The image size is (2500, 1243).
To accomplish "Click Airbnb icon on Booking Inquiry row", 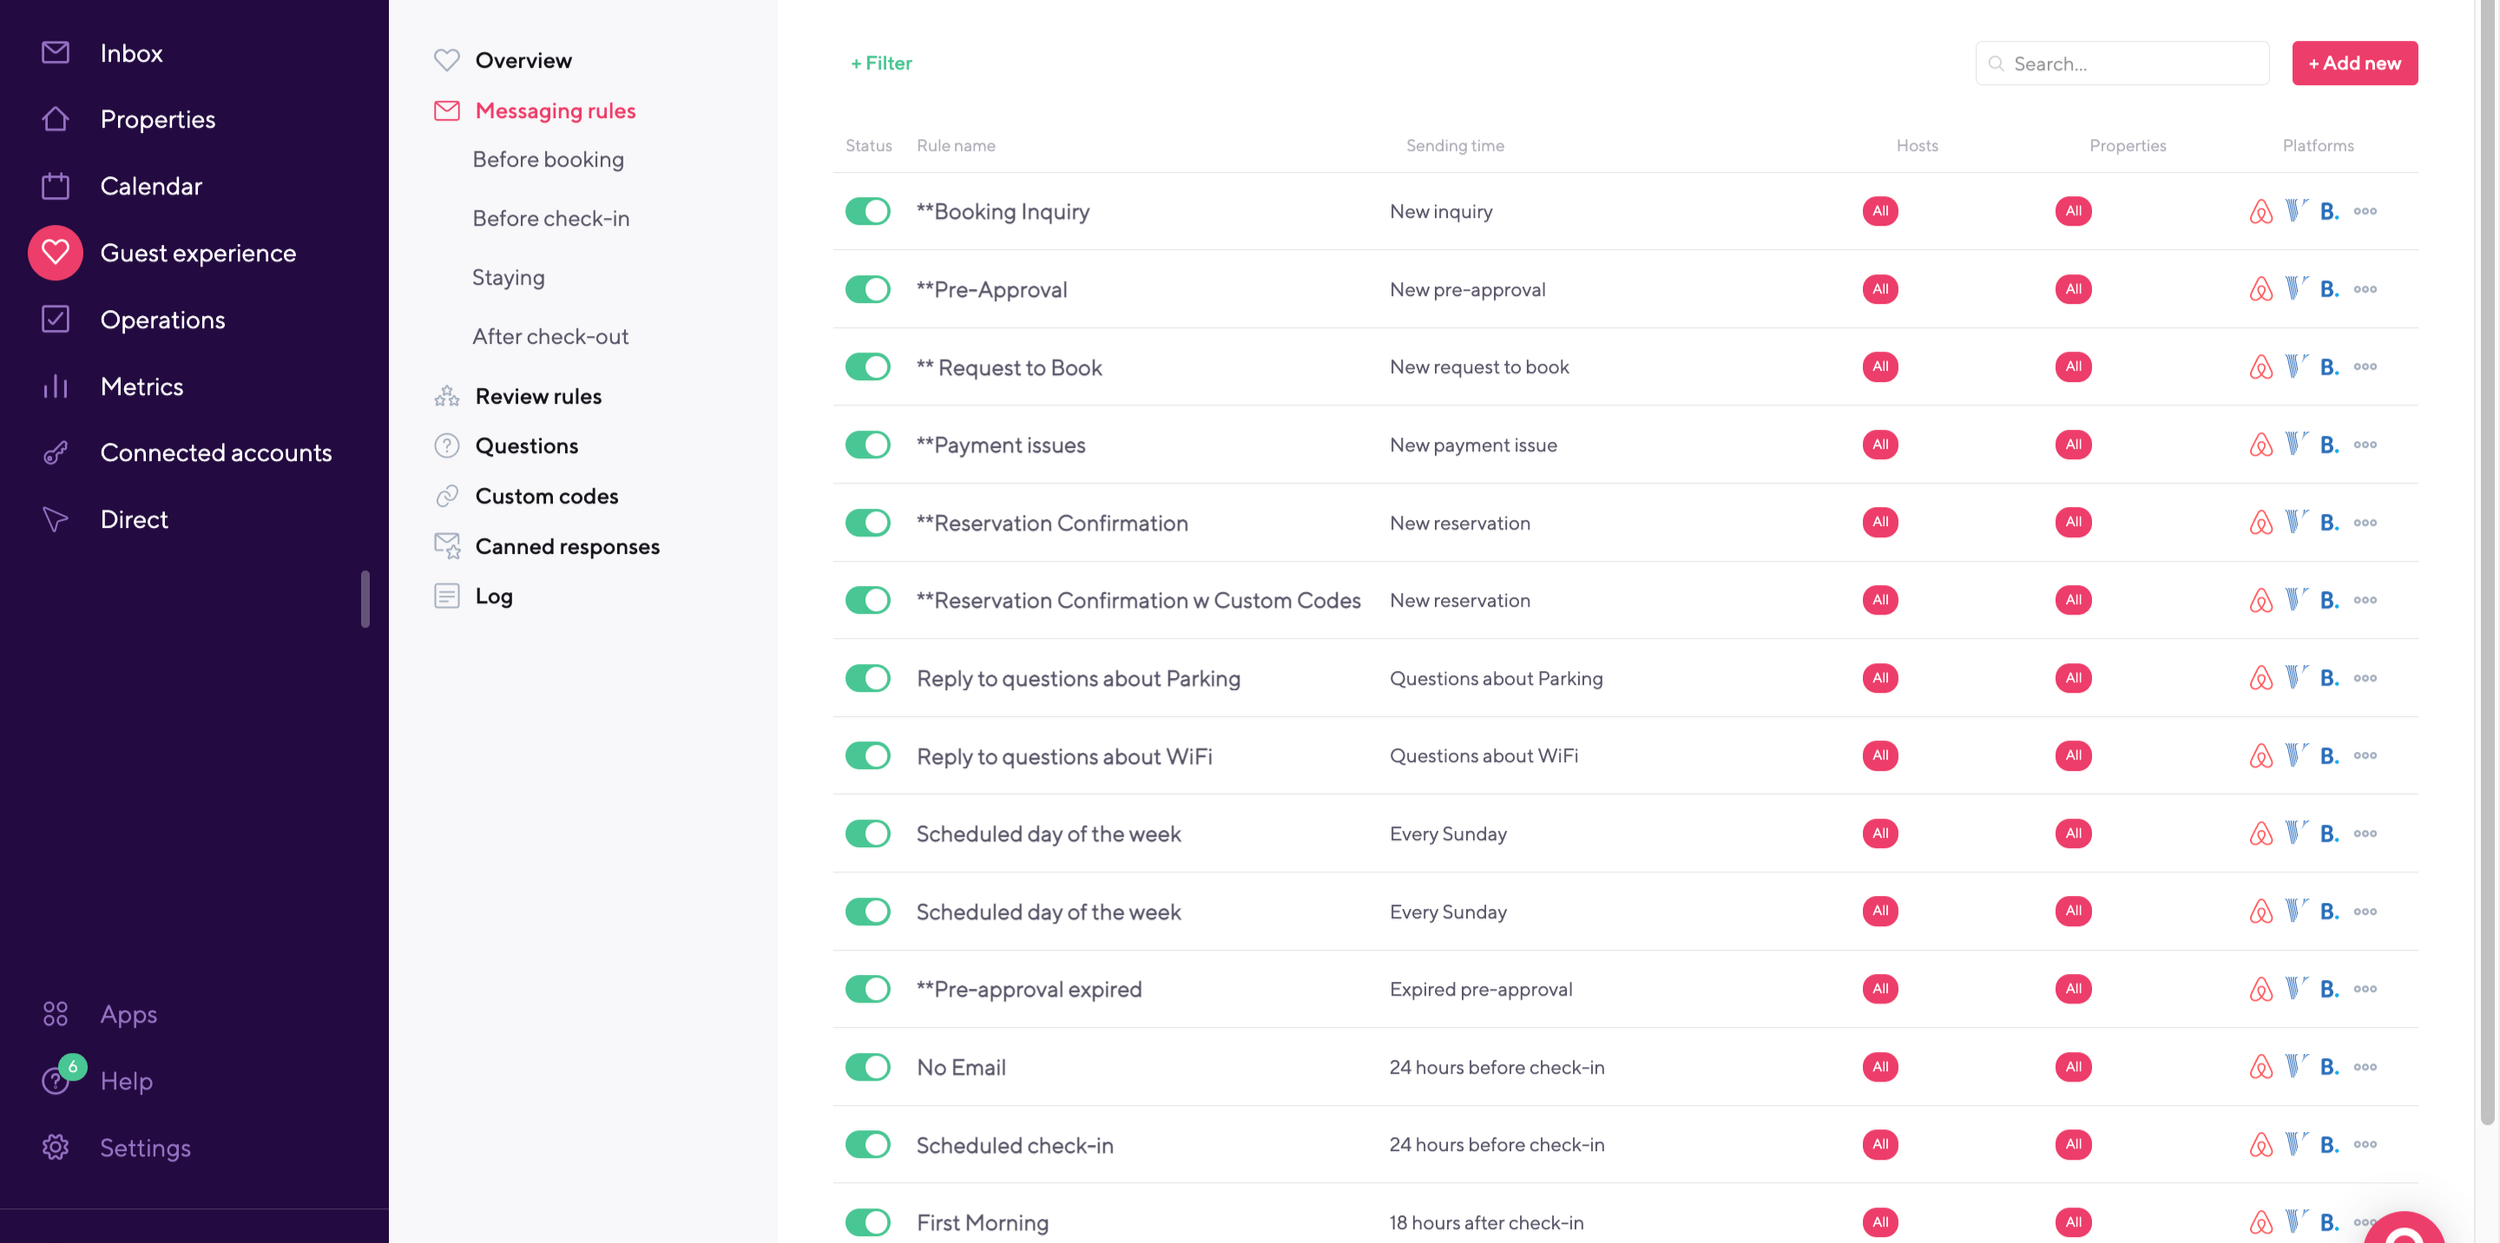I will point(2260,211).
